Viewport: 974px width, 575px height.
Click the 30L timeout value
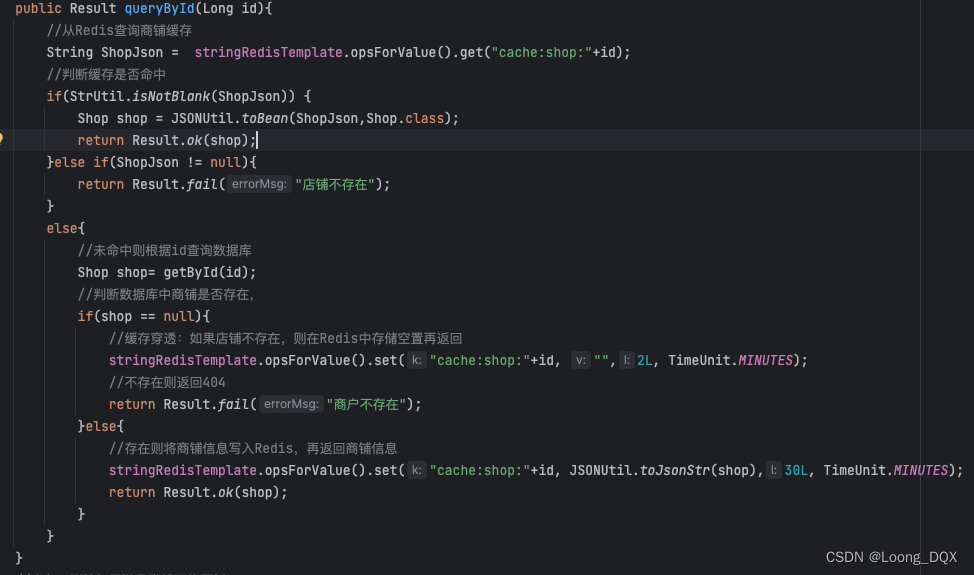pos(796,470)
